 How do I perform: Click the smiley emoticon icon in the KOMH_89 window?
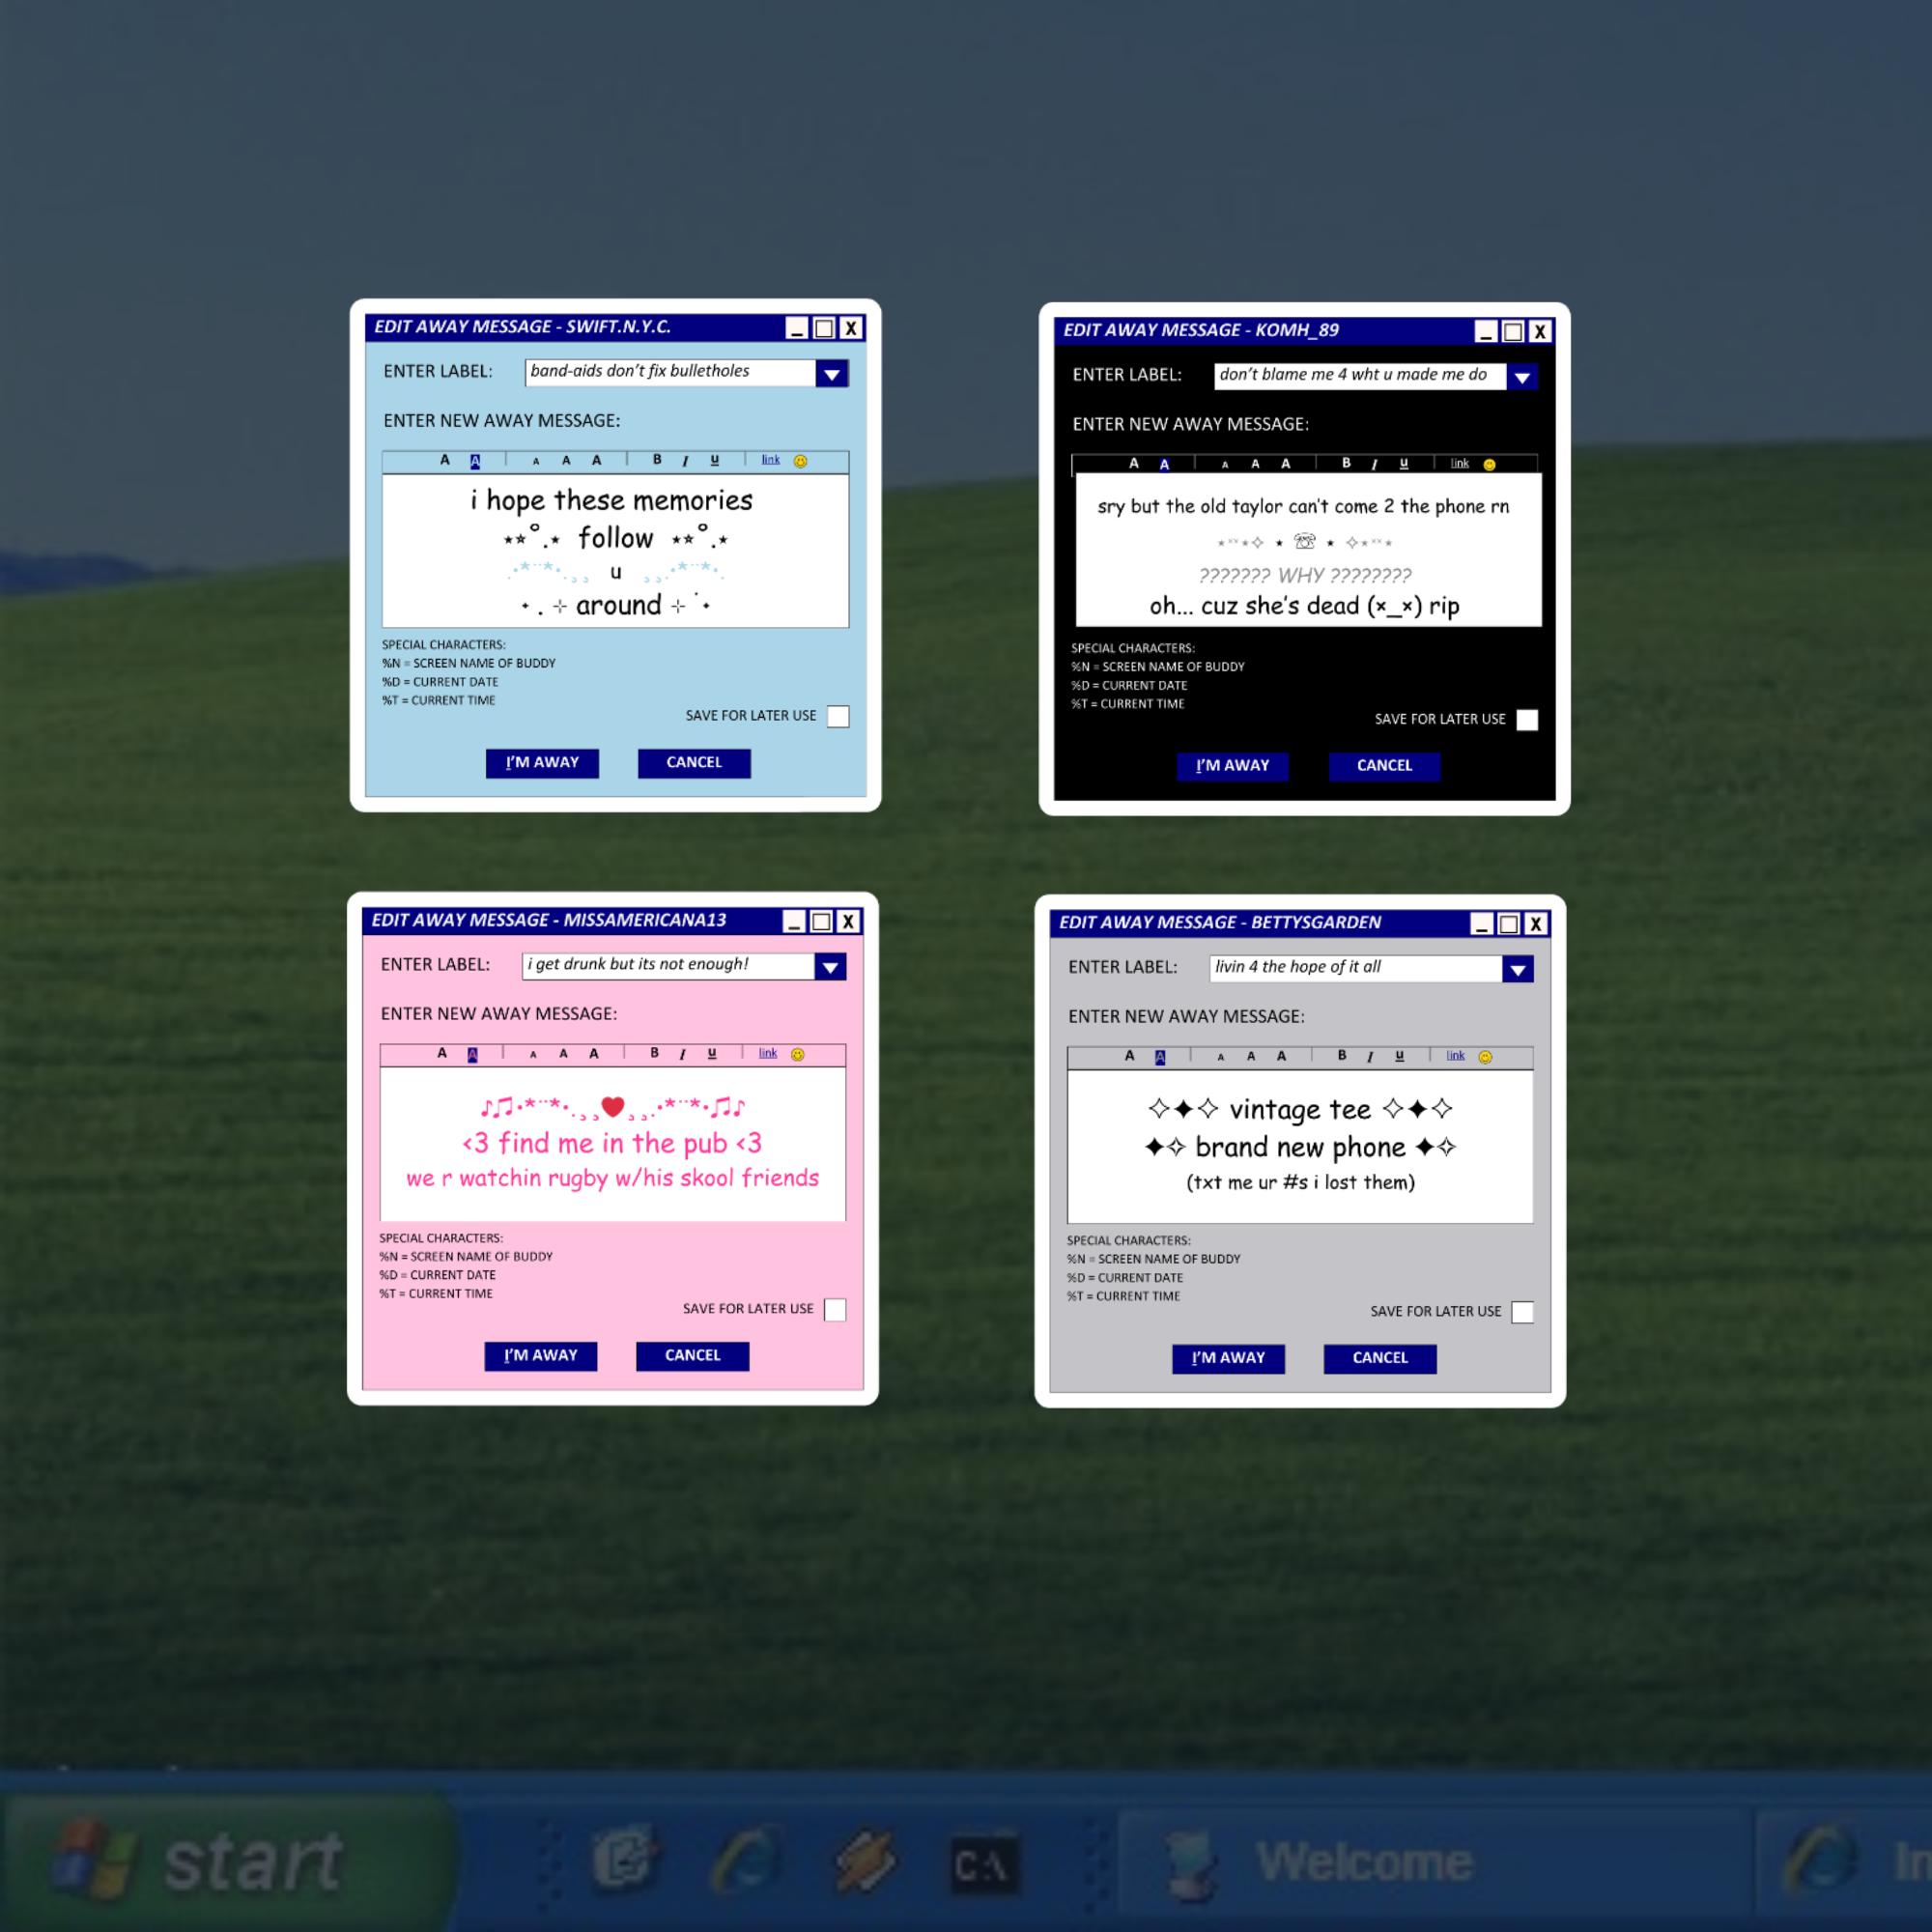click(1489, 464)
